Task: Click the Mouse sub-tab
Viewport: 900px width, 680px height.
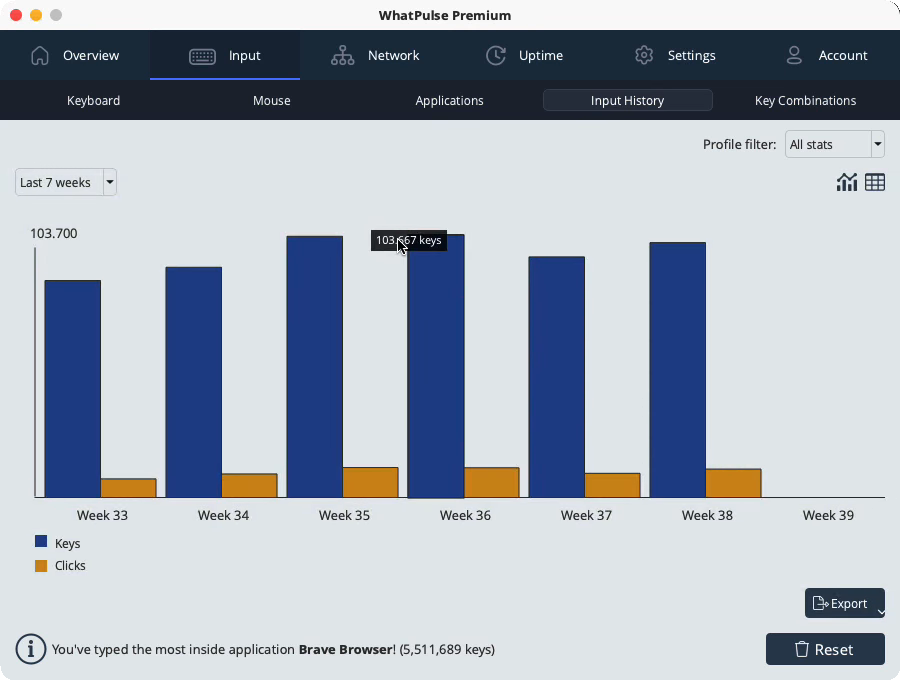Action: [x=271, y=100]
